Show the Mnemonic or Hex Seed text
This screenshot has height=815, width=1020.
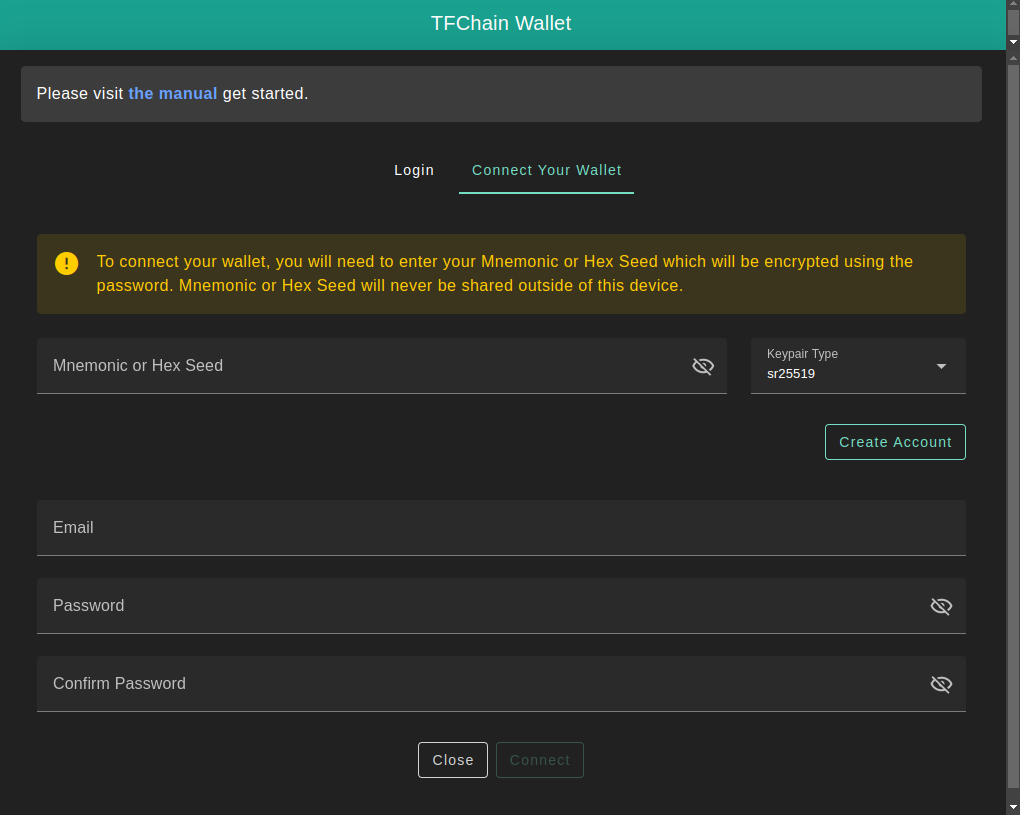point(703,366)
